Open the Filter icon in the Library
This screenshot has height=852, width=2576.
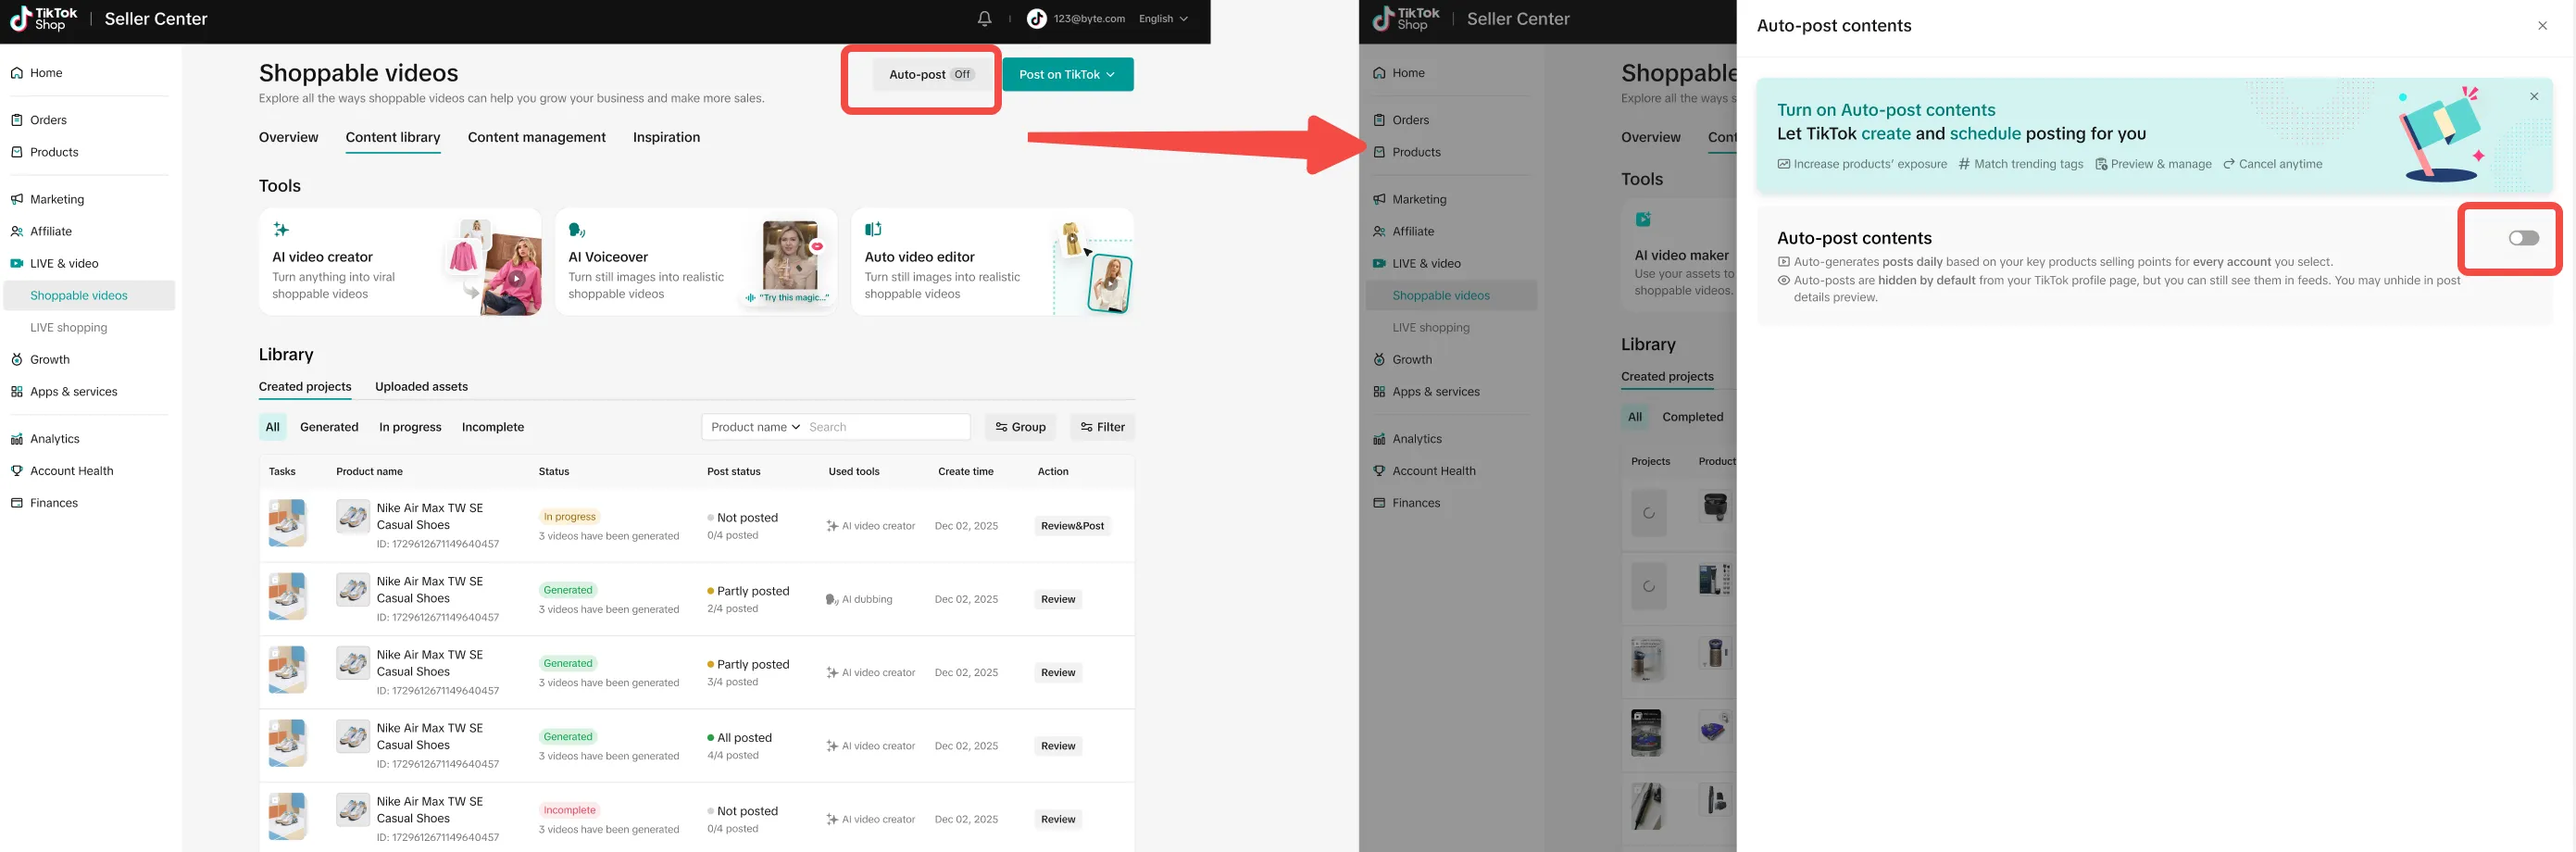[1086, 427]
